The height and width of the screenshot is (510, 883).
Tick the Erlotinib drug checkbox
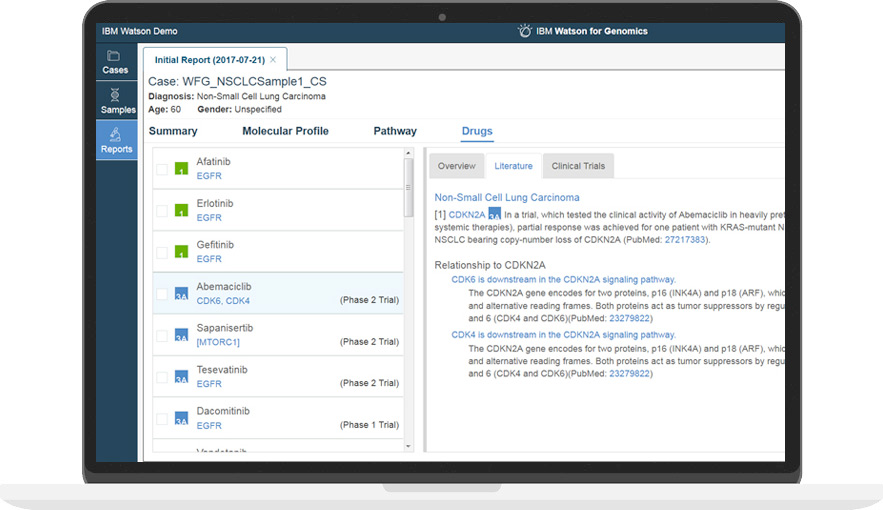click(162, 210)
